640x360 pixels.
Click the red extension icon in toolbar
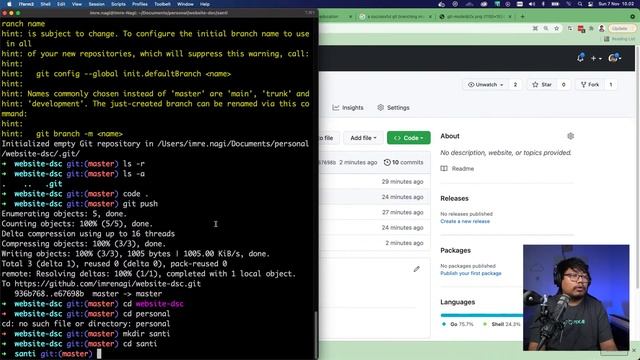tap(581, 29)
